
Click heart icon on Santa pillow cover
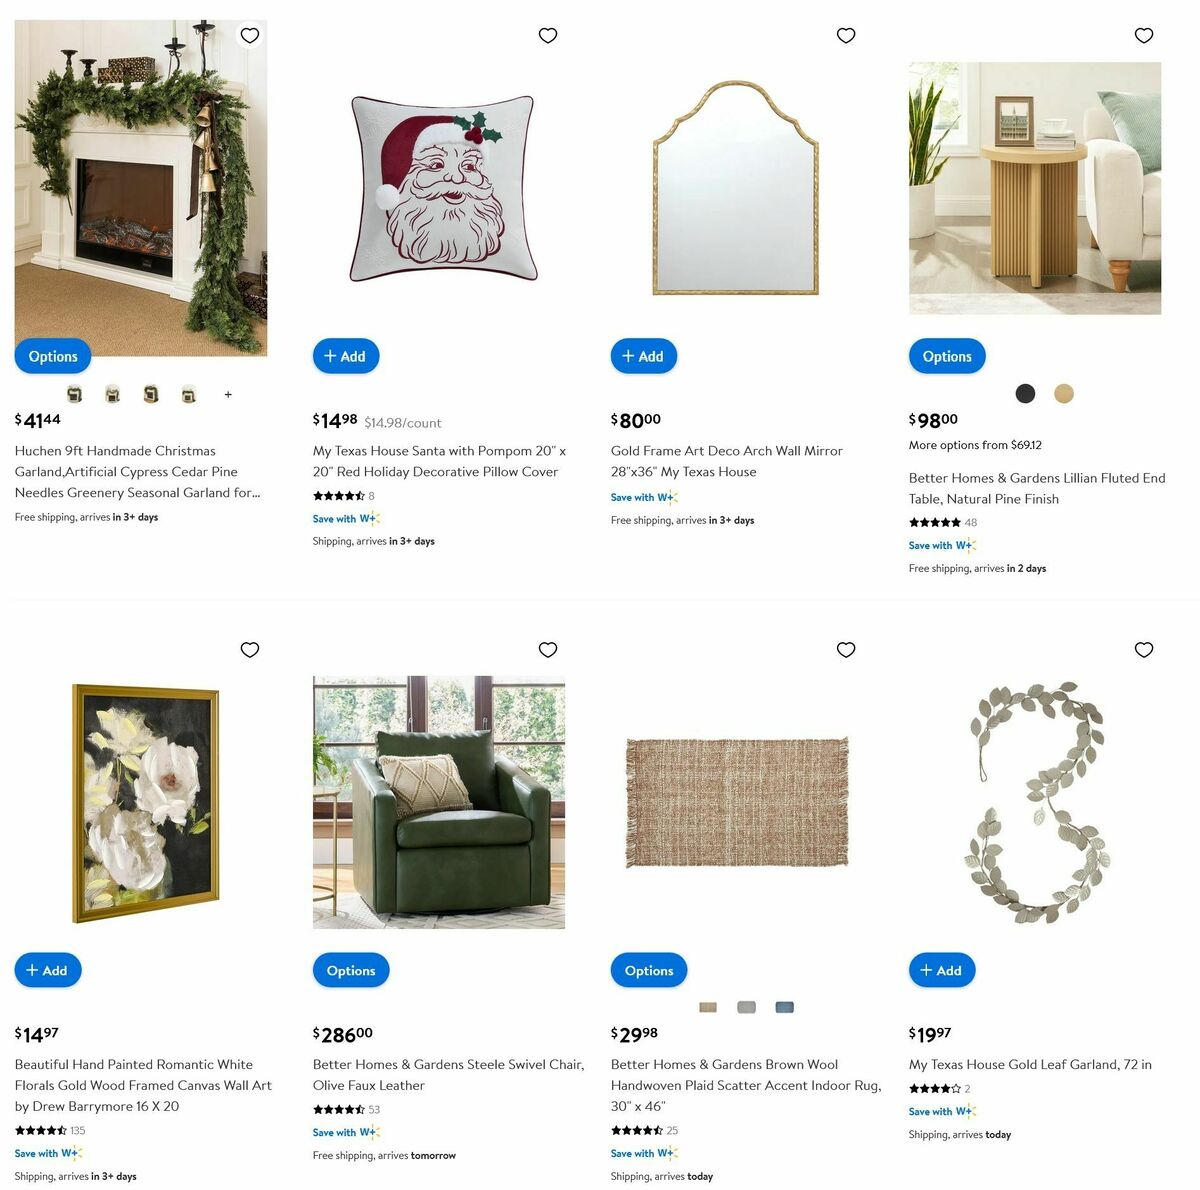point(548,36)
